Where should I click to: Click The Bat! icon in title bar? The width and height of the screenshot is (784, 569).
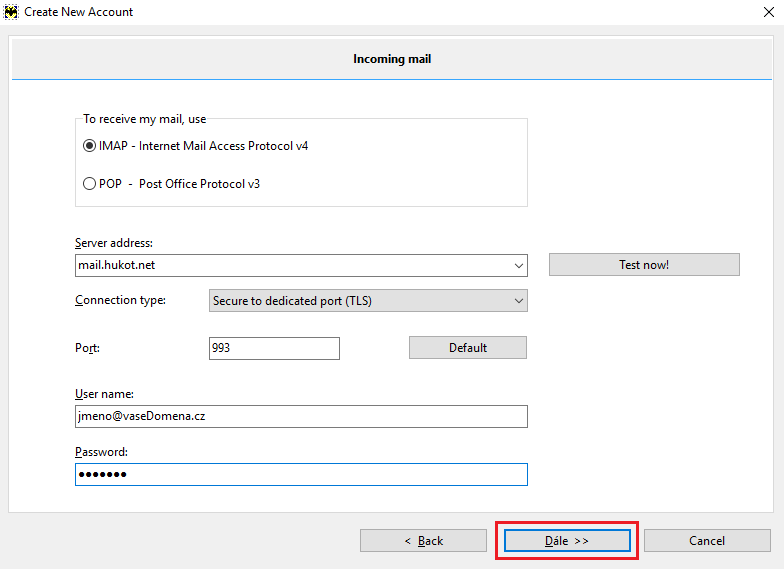tap(12, 12)
